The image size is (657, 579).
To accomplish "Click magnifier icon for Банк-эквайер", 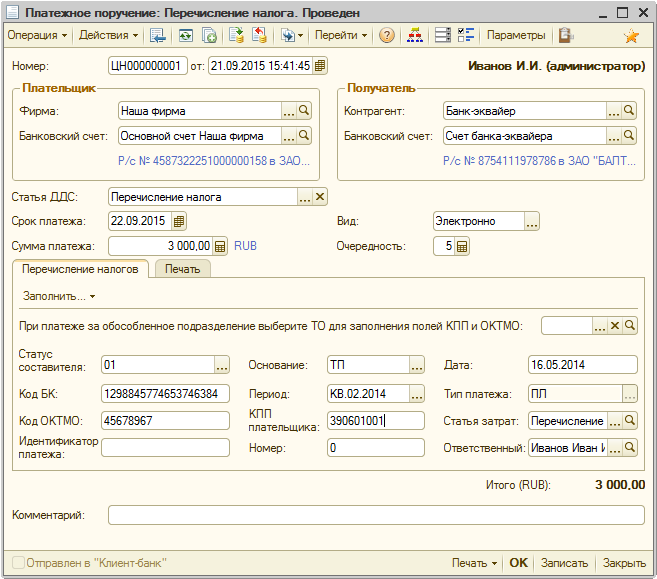I will (x=629, y=111).
